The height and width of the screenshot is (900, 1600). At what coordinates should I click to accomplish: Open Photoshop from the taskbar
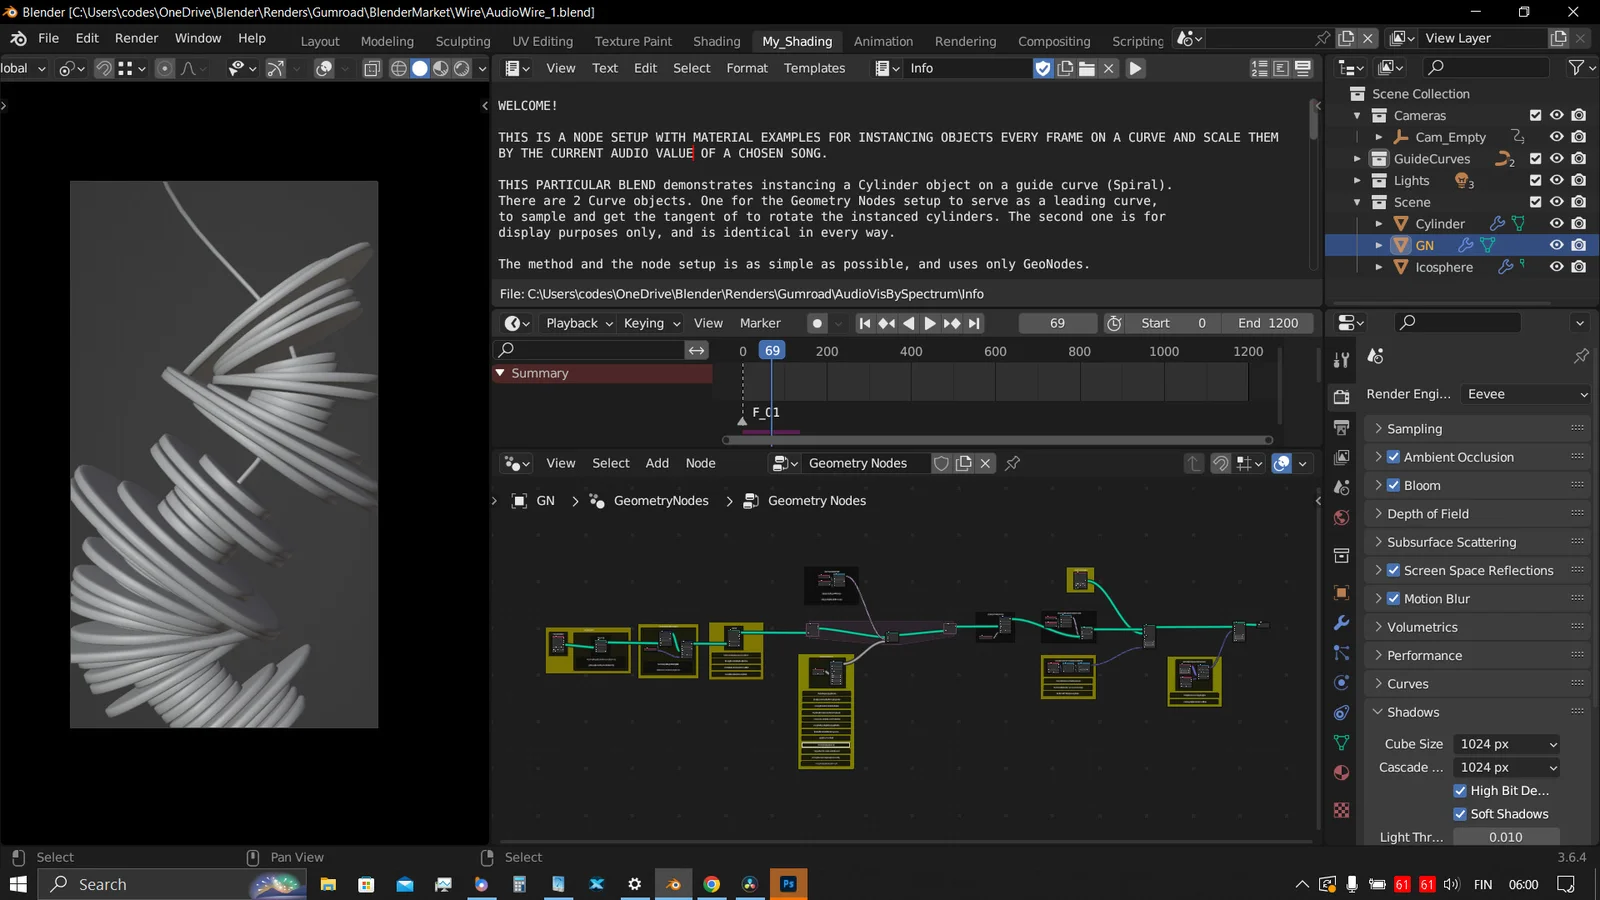point(788,884)
